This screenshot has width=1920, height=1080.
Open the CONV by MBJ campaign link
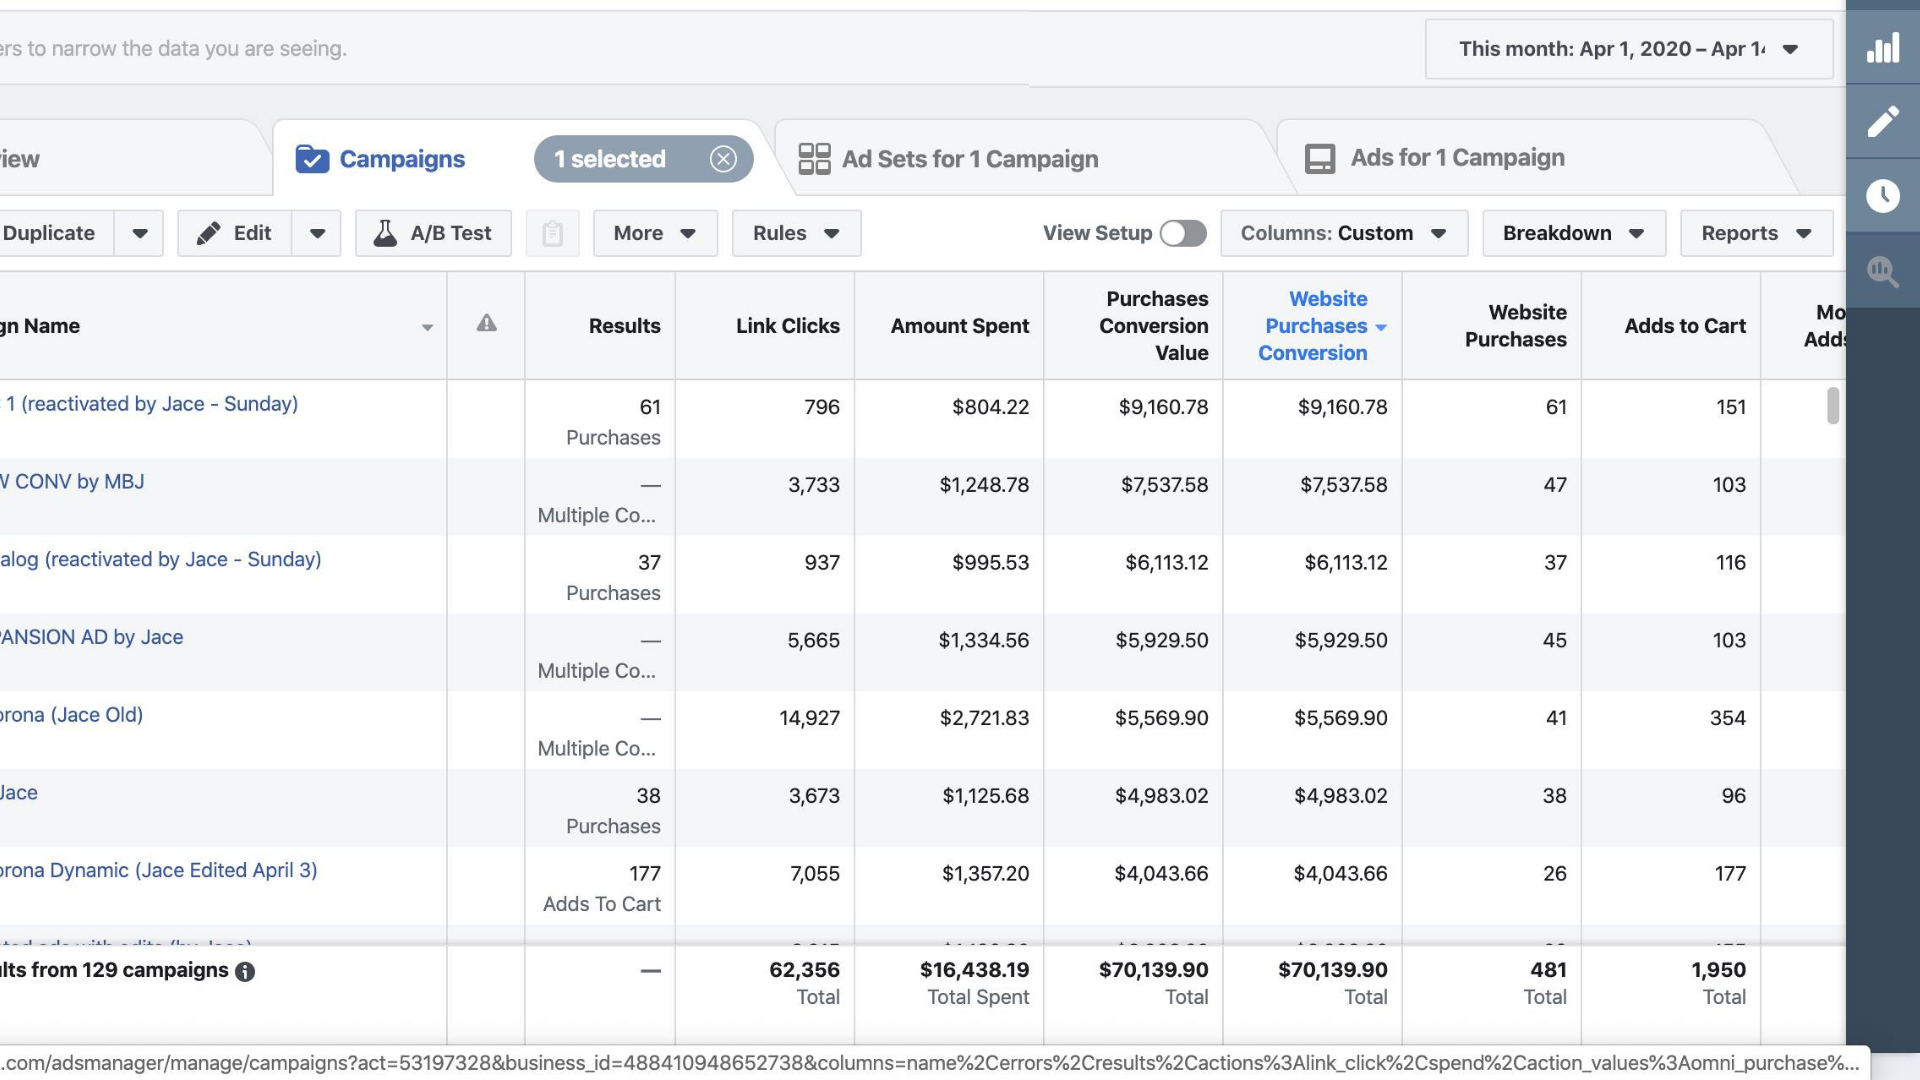[x=78, y=482]
